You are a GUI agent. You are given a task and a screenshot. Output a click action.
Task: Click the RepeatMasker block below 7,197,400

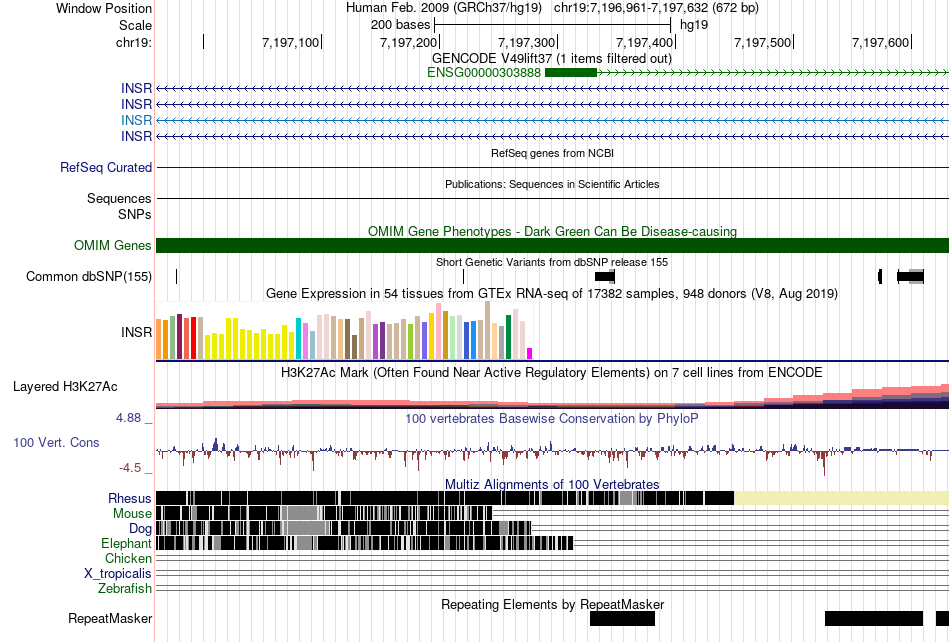coord(622,618)
